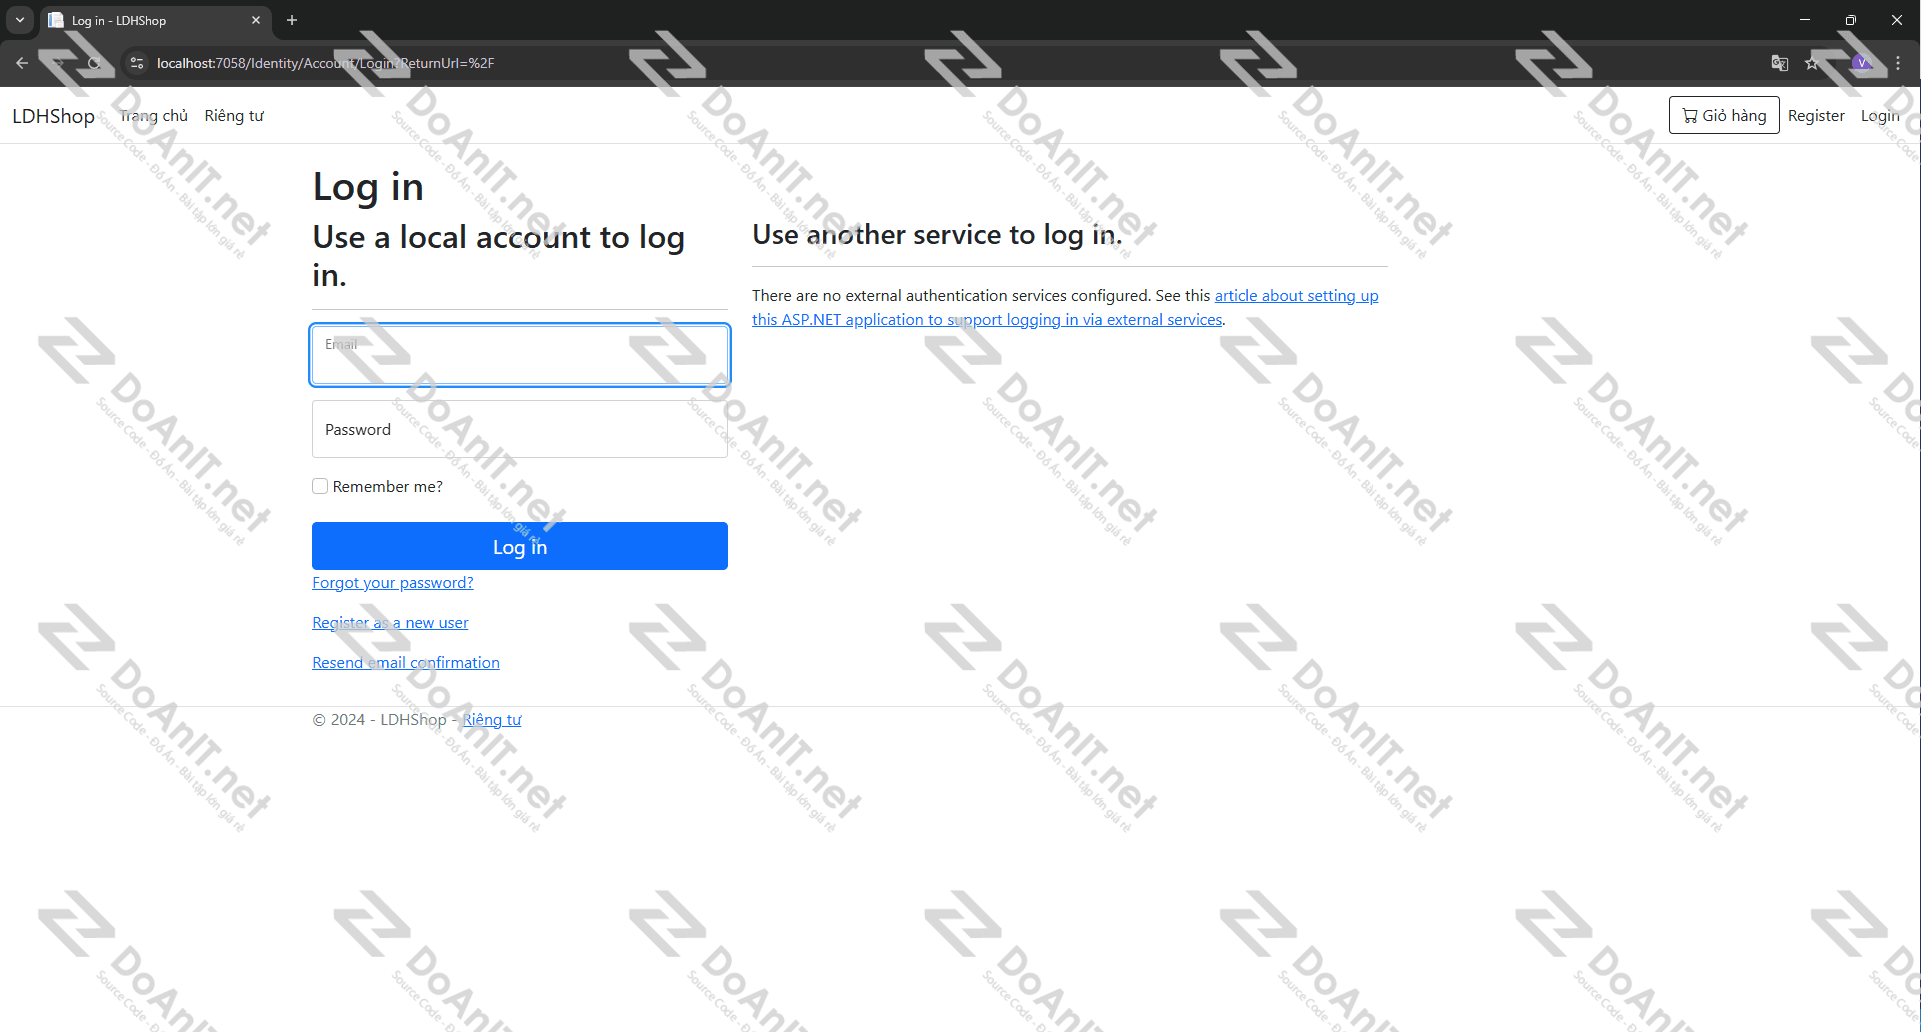Open the browser profile avatar
1921x1032 pixels.
[1862, 63]
